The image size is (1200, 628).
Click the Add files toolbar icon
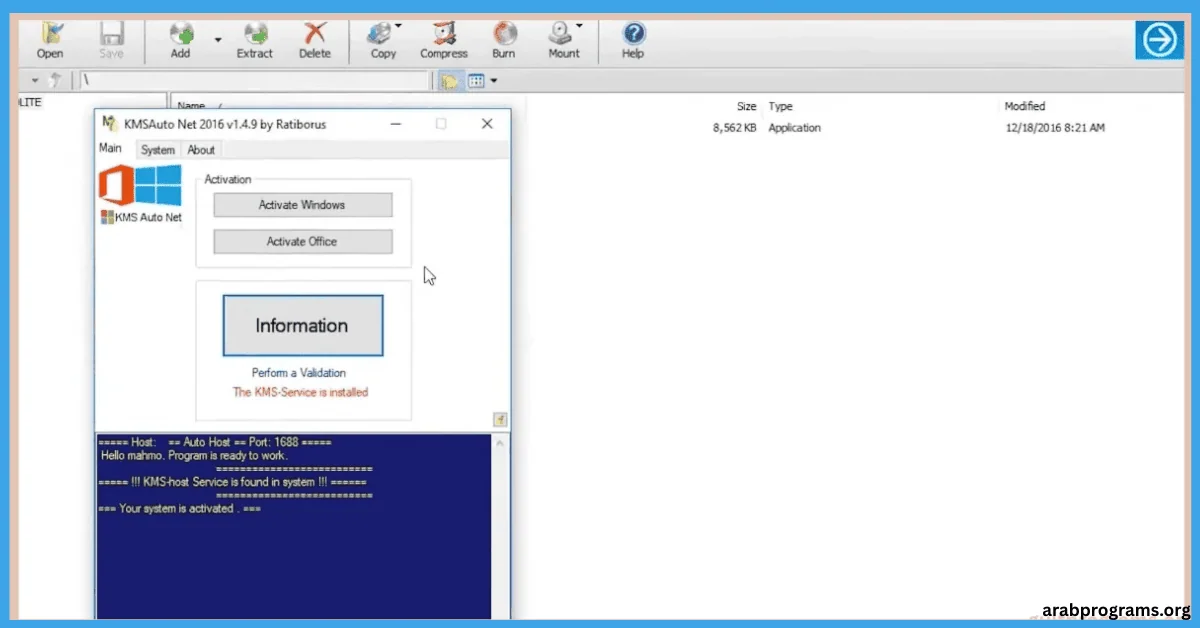(181, 41)
